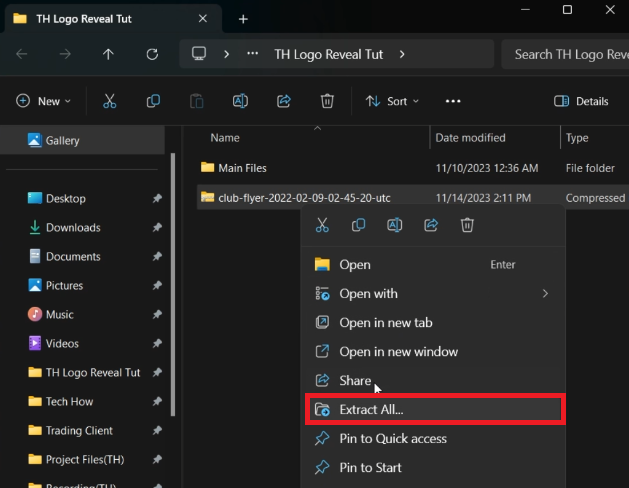The width and height of the screenshot is (629, 488).
Task: Click the Delete icon in the context menu
Action: (x=467, y=226)
